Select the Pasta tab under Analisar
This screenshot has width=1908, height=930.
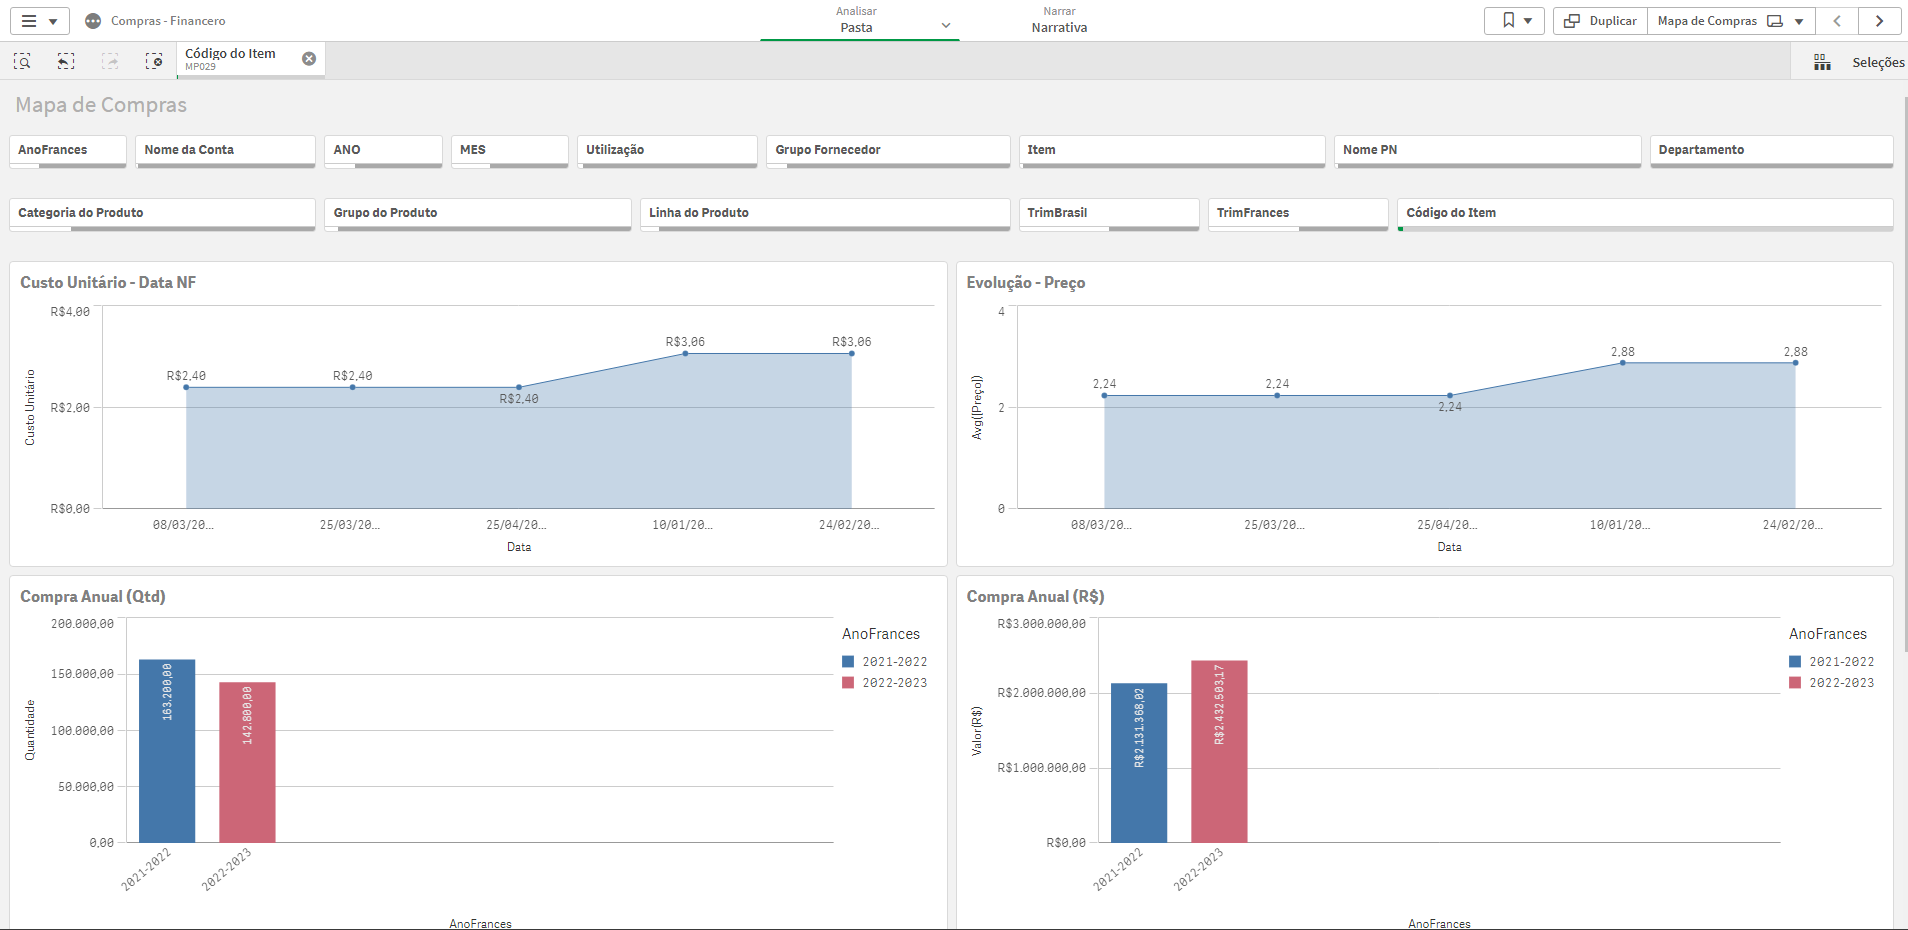(x=855, y=27)
